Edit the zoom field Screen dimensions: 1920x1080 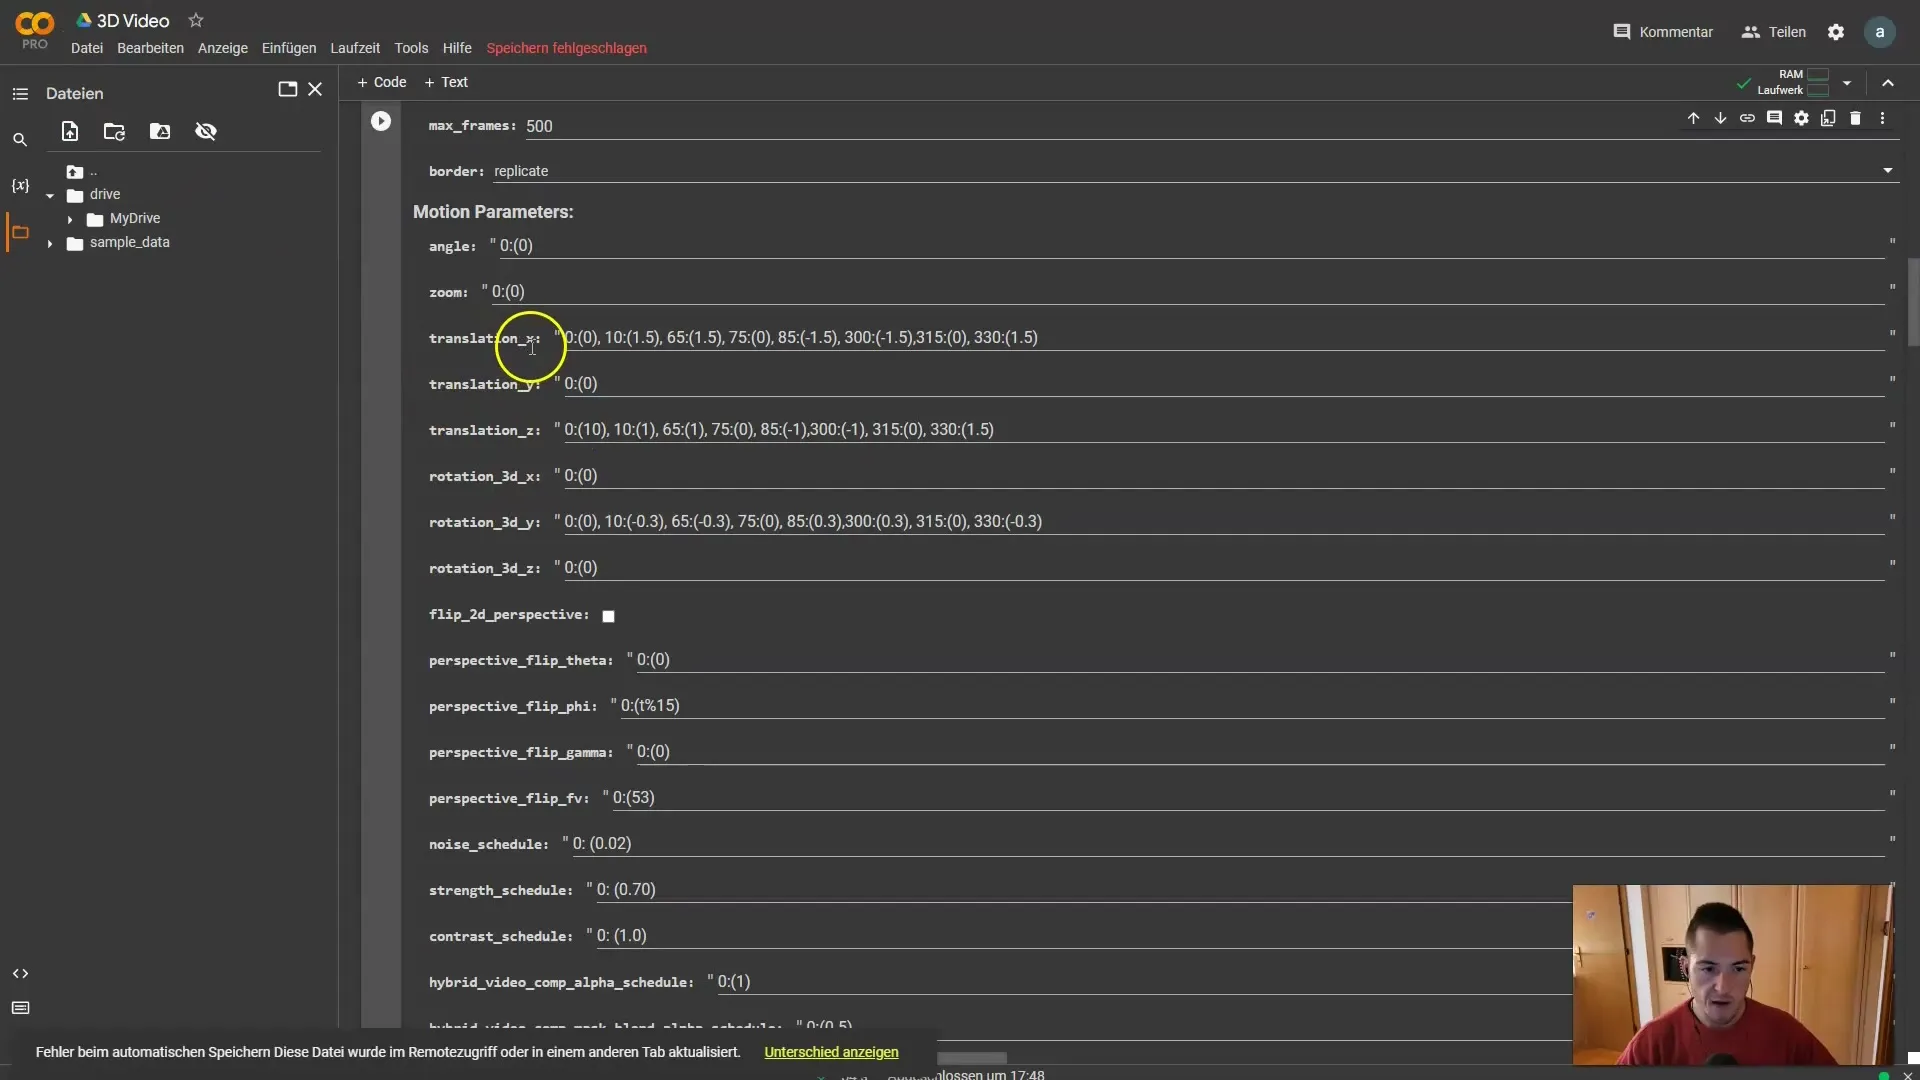point(1187,292)
